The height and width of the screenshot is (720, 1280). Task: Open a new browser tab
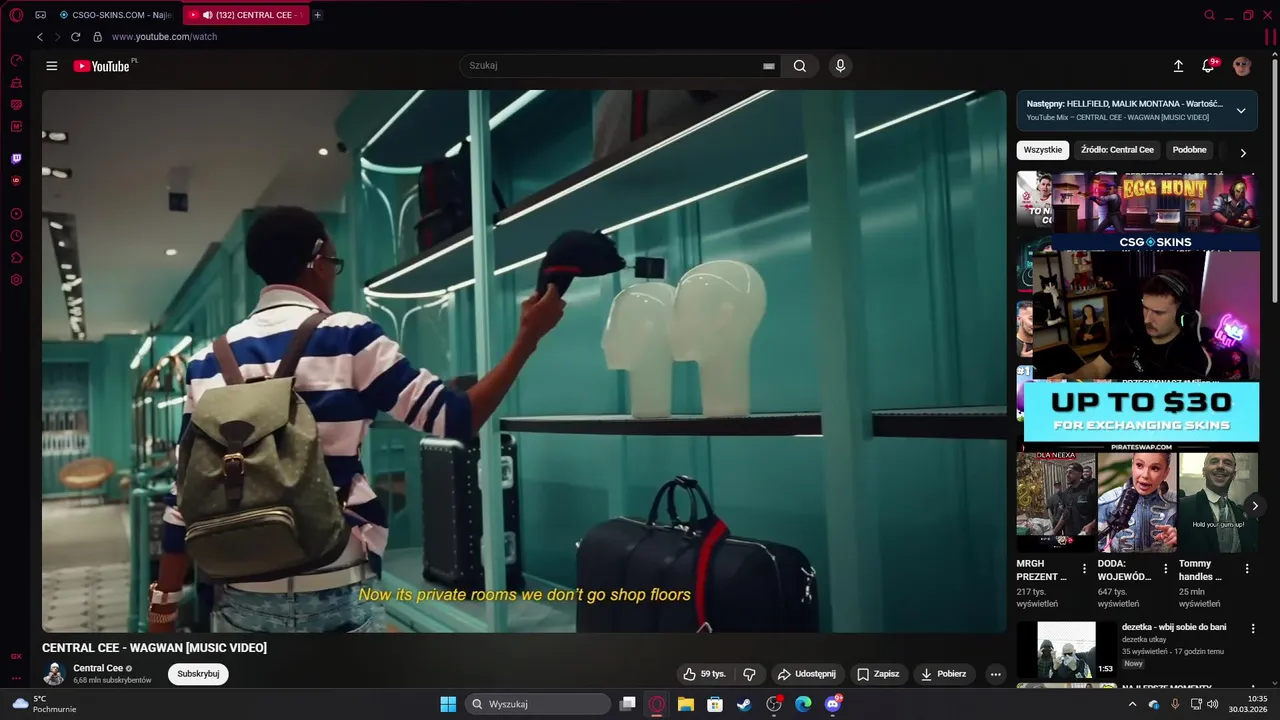pyautogui.click(x=318, y=15)
